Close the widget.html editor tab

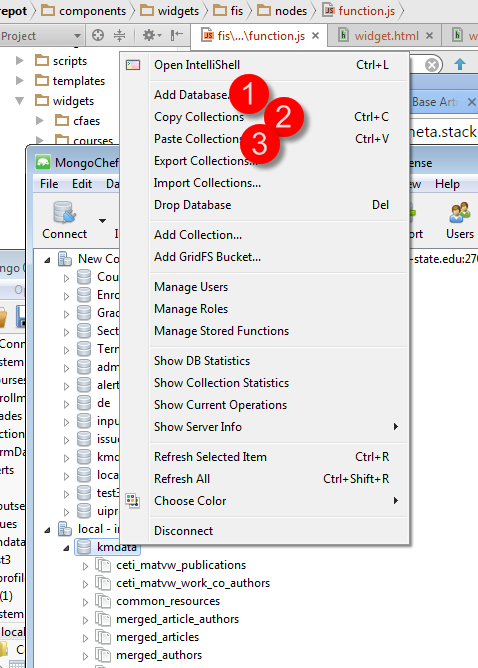coord(429,36)
